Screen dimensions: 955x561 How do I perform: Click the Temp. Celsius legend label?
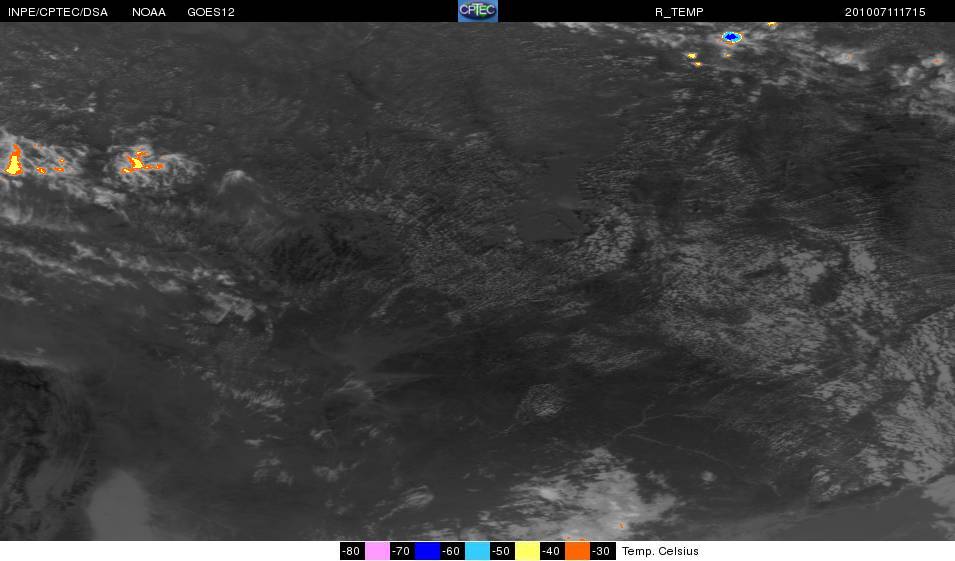660,551
